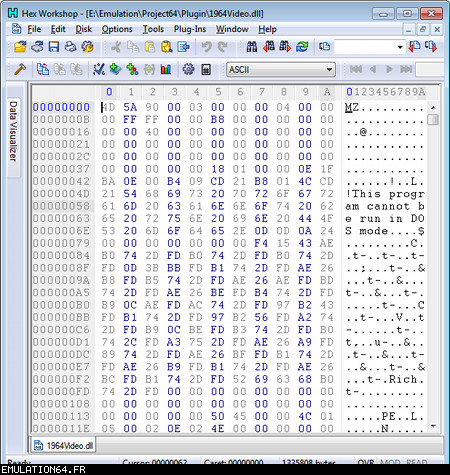Click the Add Structure green plus icon
The image size is (450, 475).
(115, 69)
